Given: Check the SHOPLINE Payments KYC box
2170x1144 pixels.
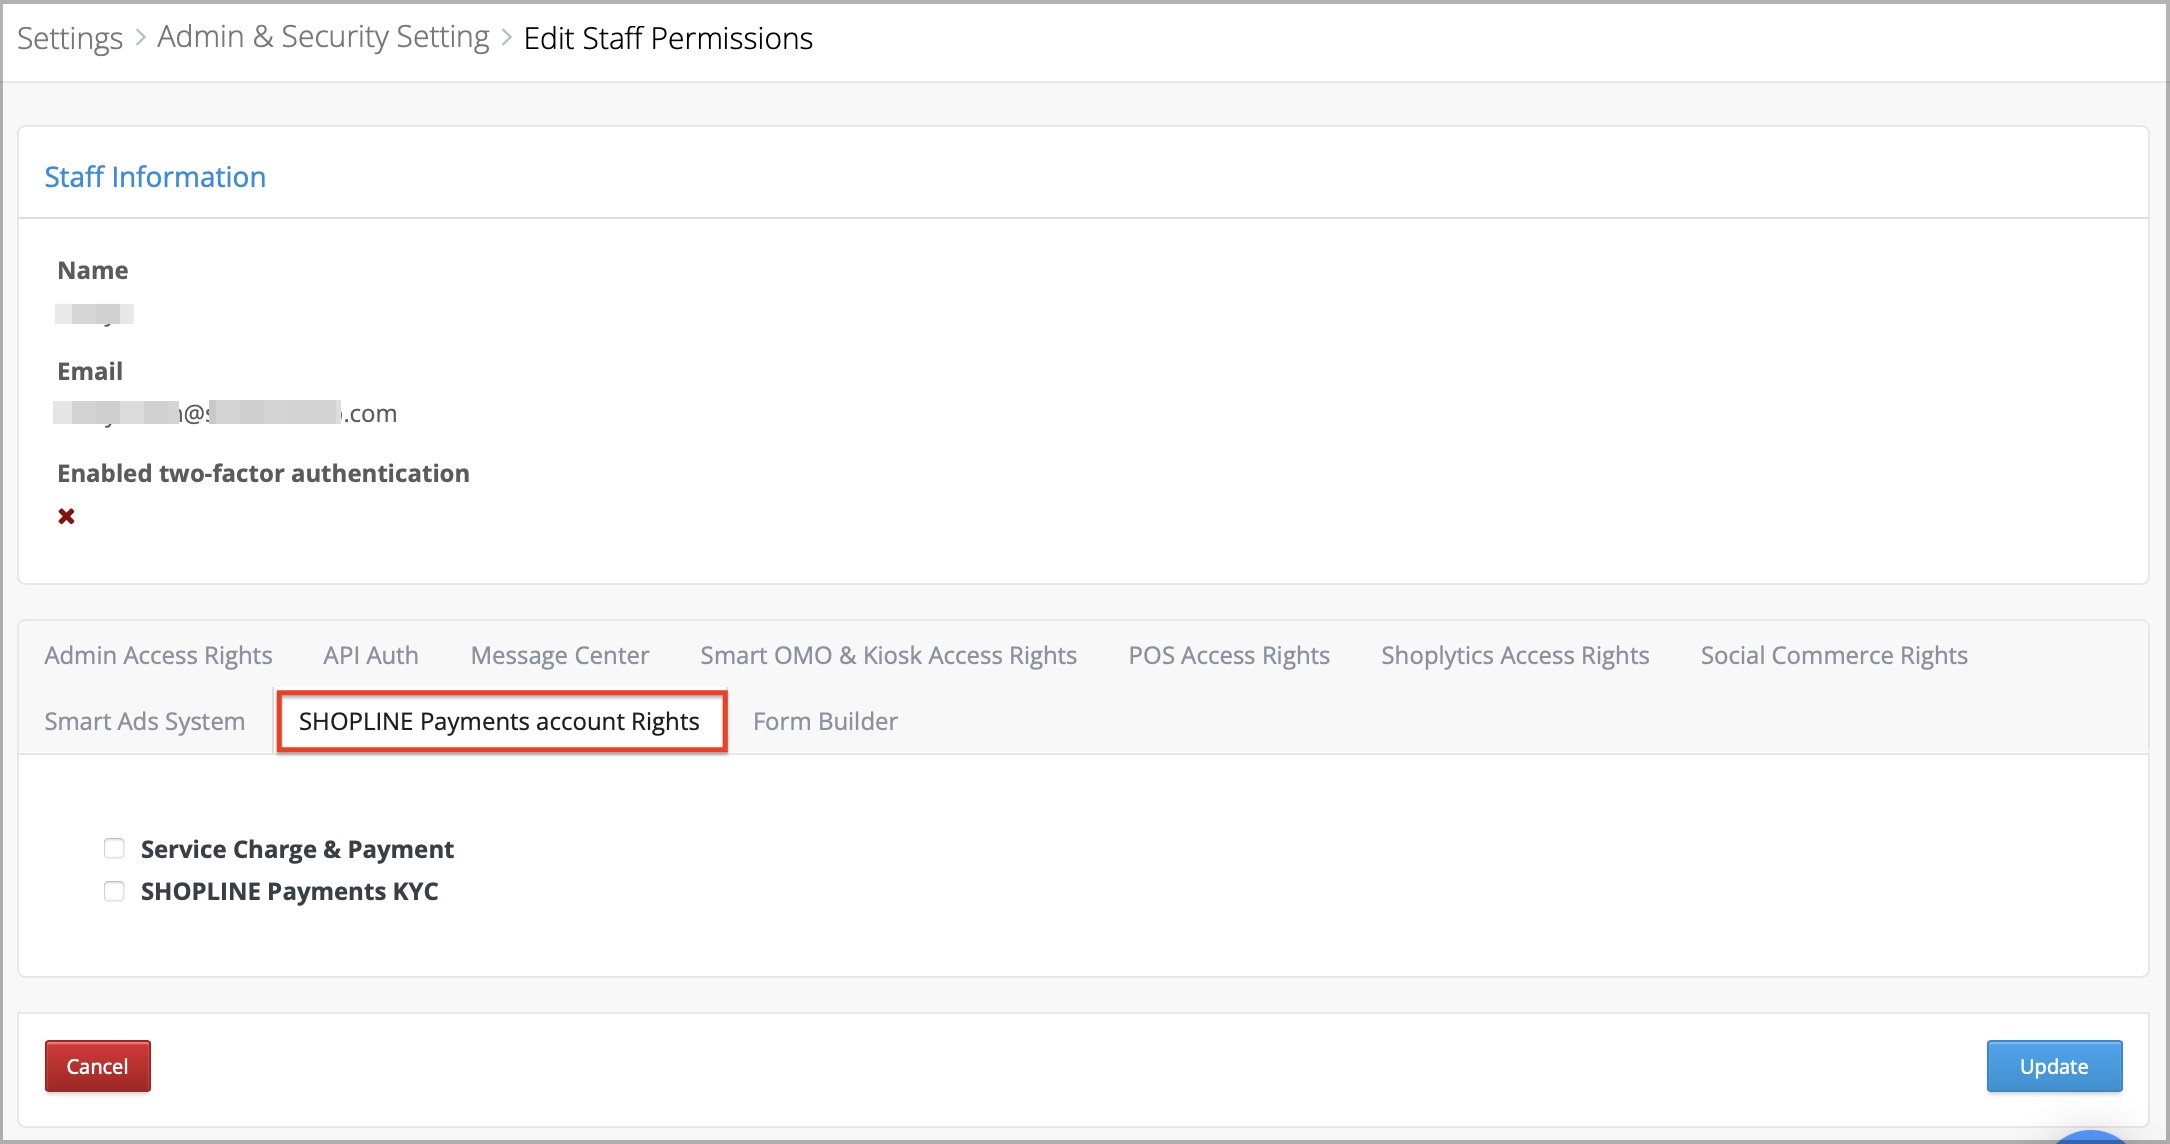Looking at the screenshot, I should pos(114,891).
